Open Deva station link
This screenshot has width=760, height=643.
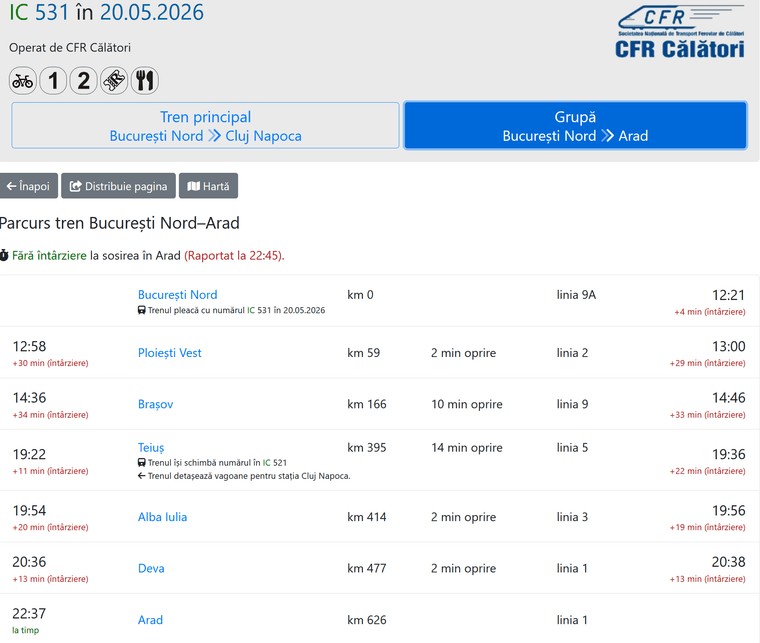tap(151, 568)
